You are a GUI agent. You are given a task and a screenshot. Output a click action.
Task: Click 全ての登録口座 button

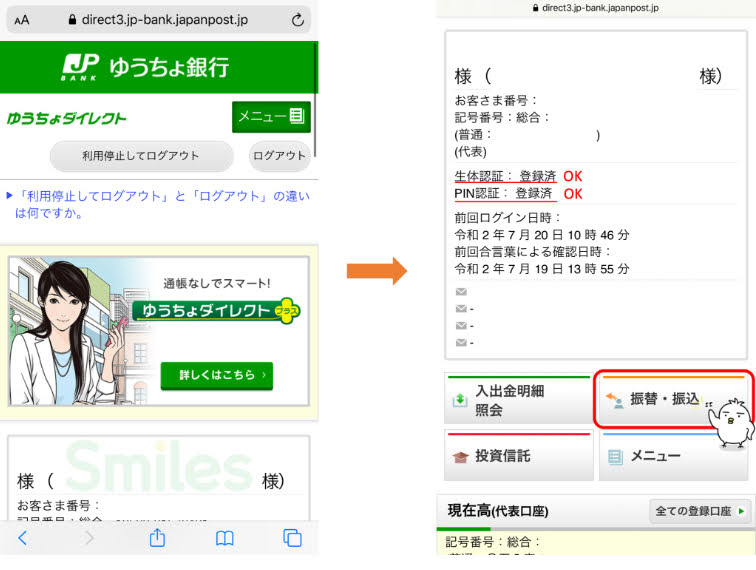pos(700,511)
